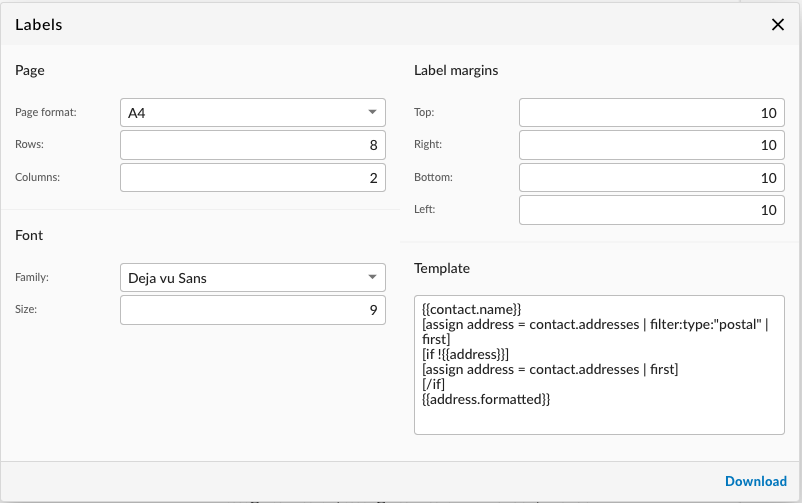Click the "{{contact.name}}" template line
The image size is (802, 503).
tap(472, 309)
